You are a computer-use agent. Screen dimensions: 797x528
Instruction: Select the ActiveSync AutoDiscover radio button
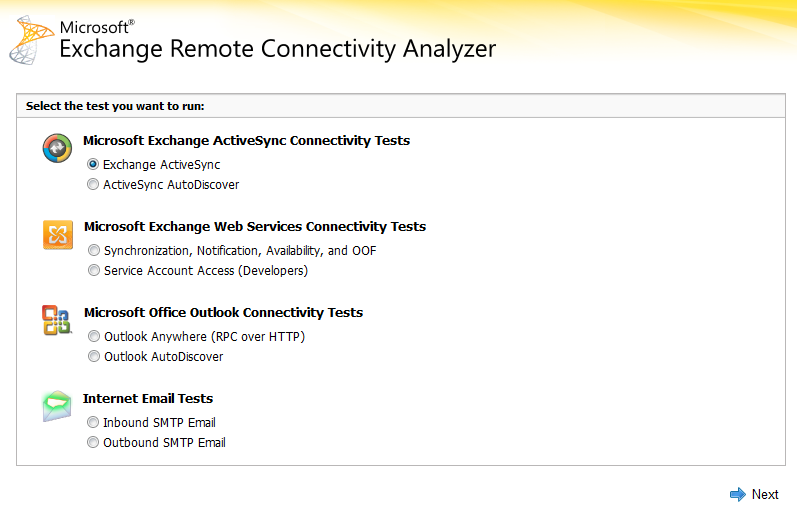click(x=93, y=184)
